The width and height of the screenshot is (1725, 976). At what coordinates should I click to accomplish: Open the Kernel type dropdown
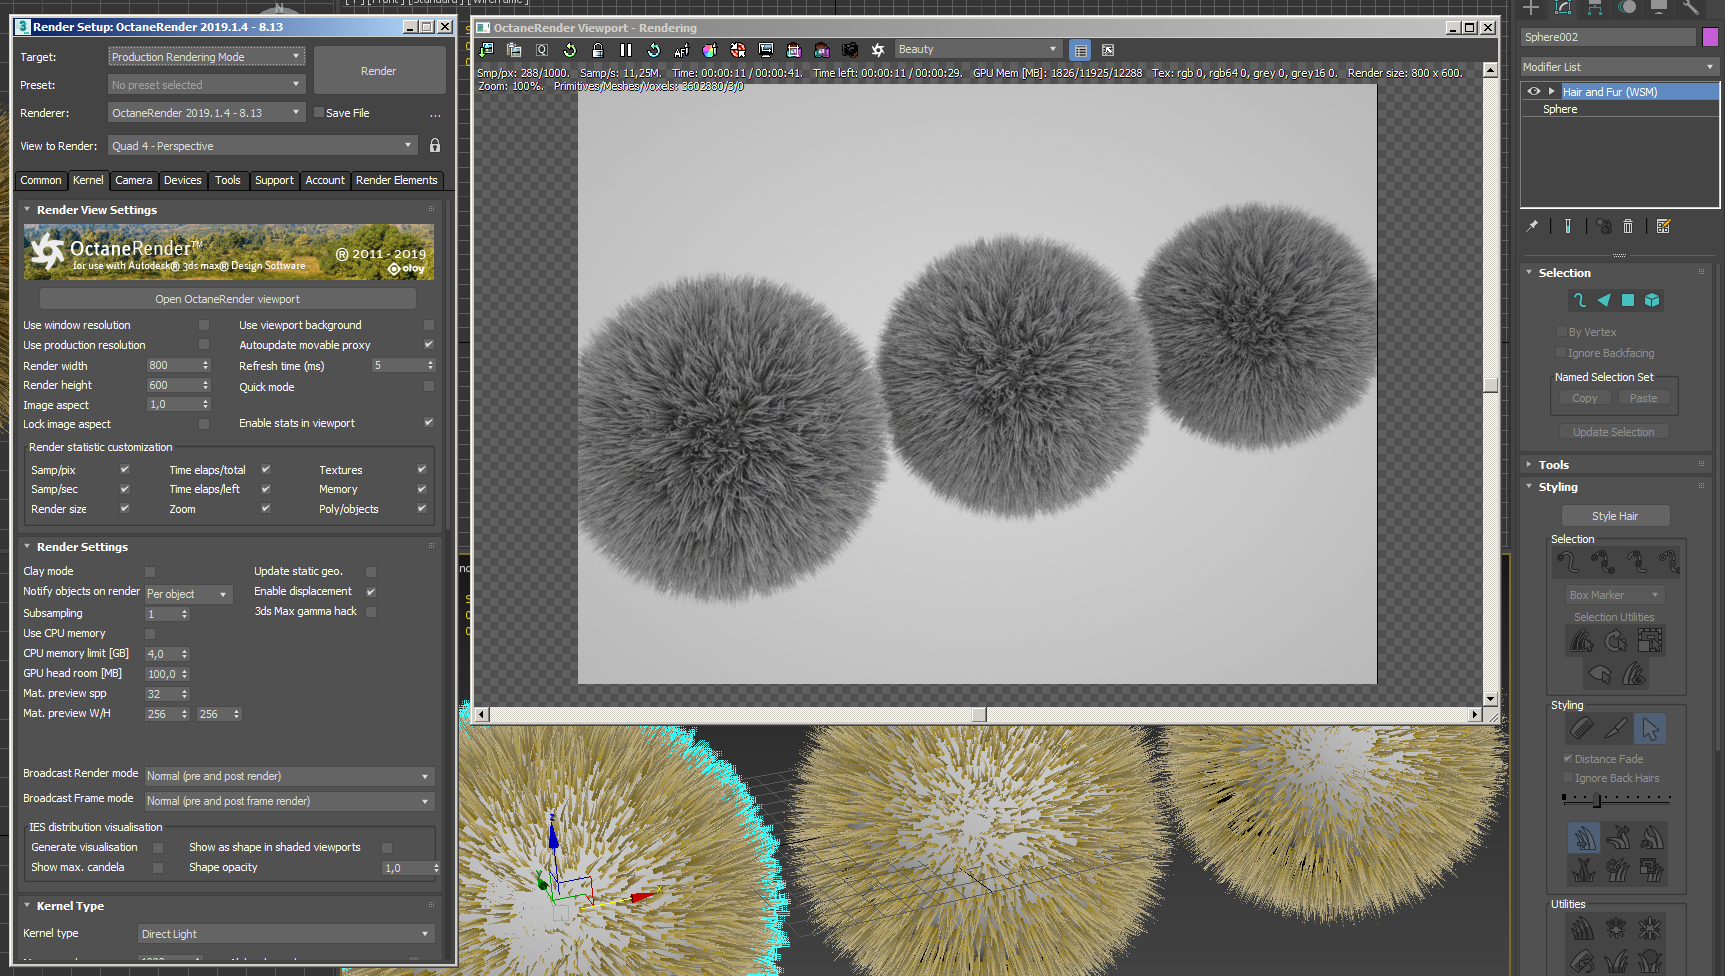(x=285, y=934)
